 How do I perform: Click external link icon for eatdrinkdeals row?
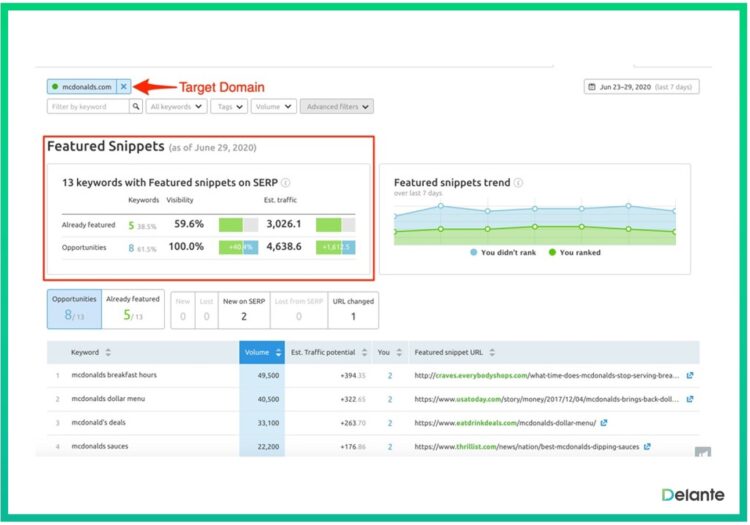click(604, 423)
